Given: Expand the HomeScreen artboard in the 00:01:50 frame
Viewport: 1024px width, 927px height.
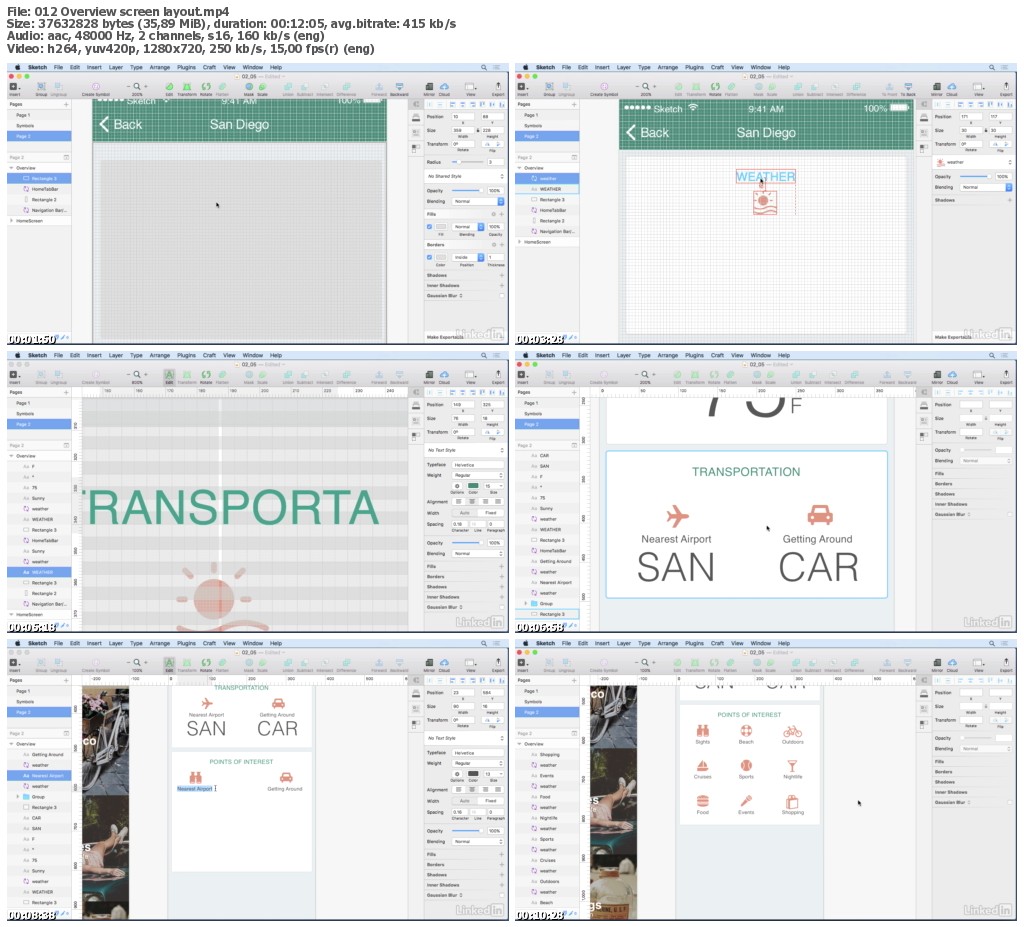Looking at the screenshot, I should [11, 221].
